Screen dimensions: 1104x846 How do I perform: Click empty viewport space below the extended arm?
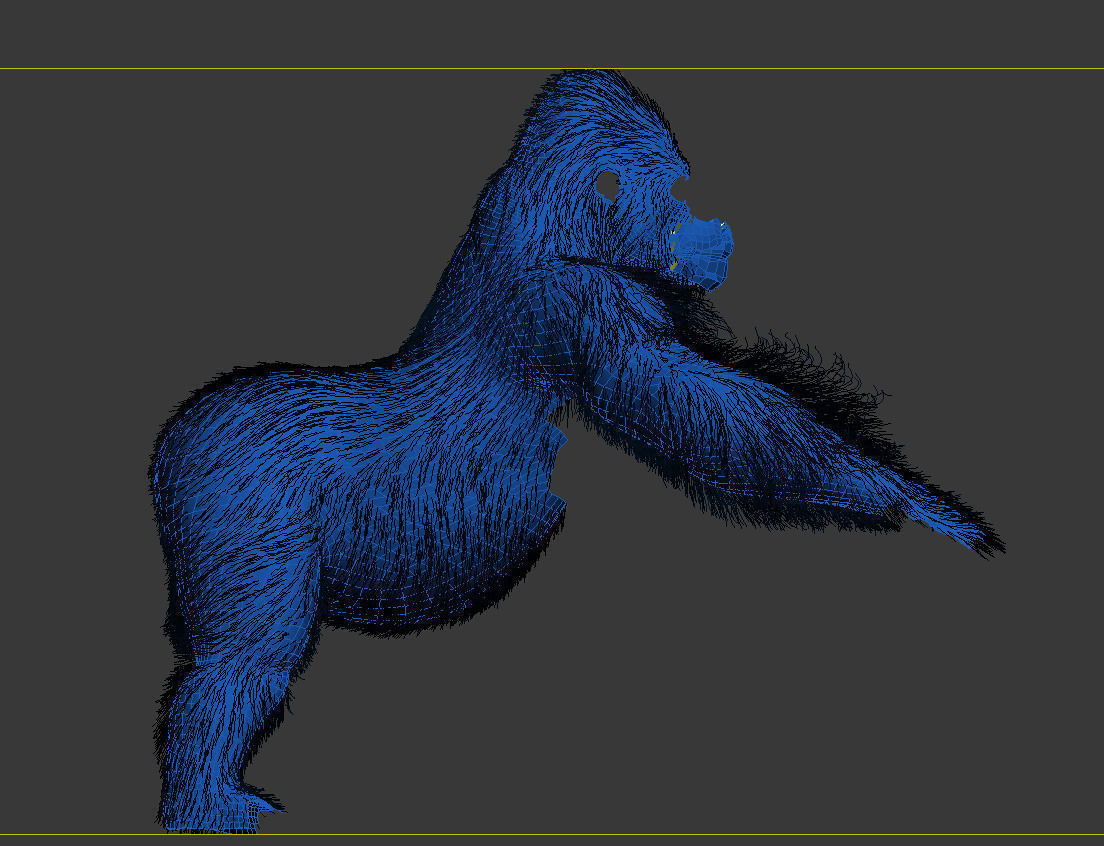pyautogui.click(x=750, y=650)
